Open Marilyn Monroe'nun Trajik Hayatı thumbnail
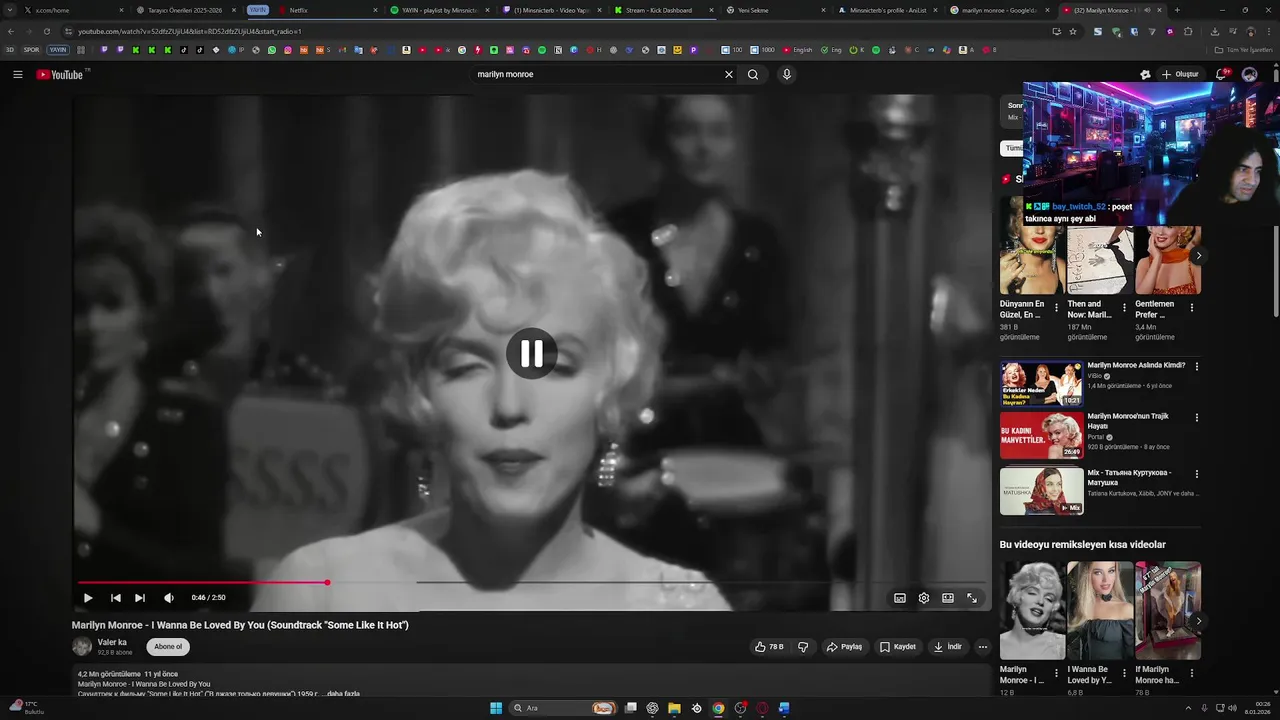This screenshot has height=720, width=1280. tap(1041, 435)
